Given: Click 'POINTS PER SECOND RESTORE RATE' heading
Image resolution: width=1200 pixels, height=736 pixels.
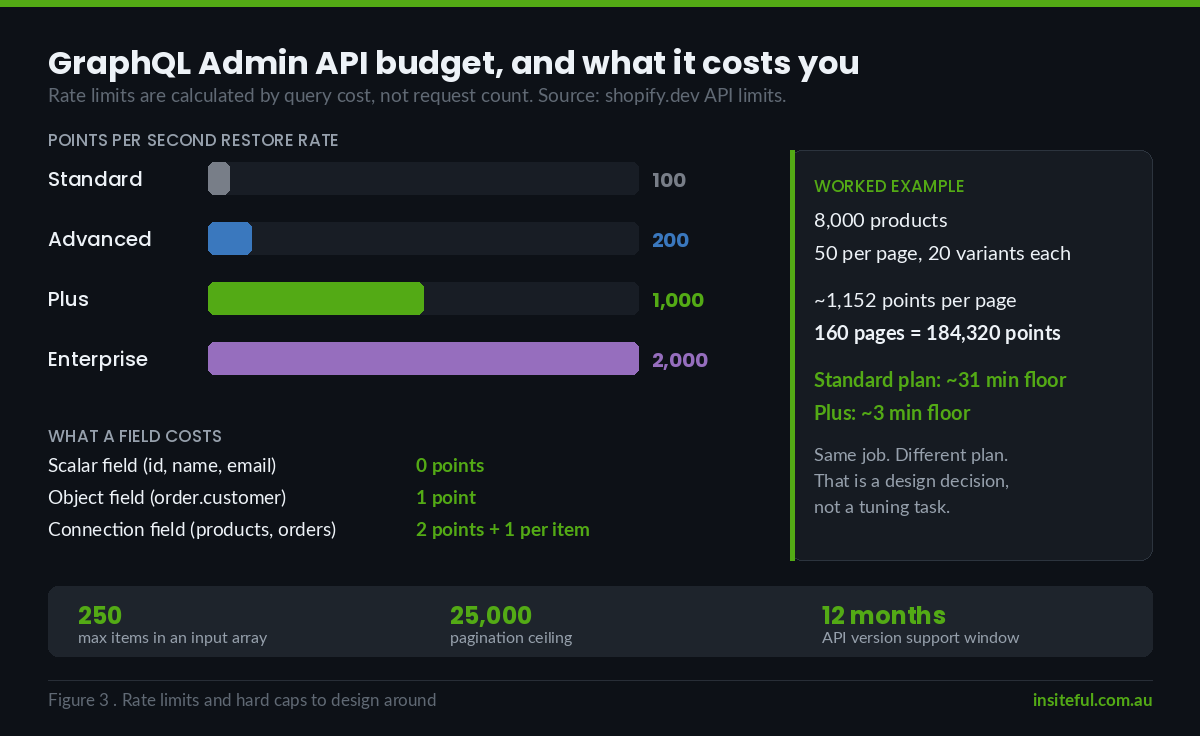Looking at the screenshot, I should pyautogui.click(x=193, y=141).
